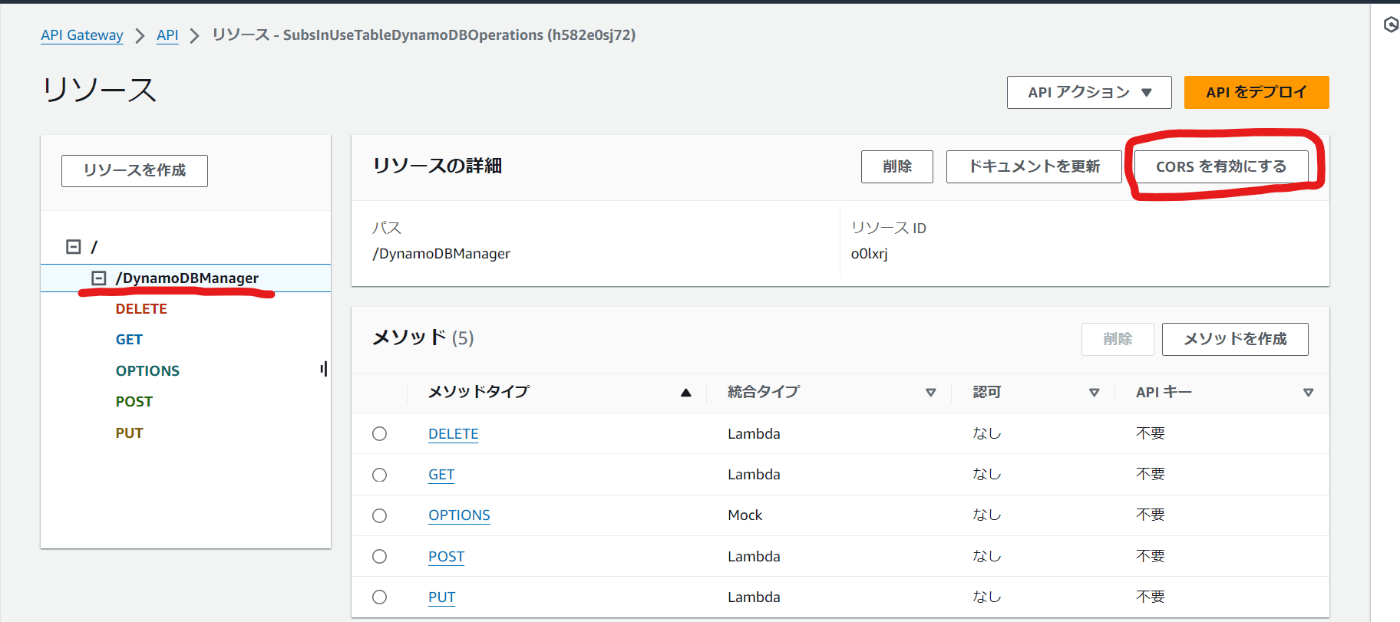
Task: Click the hexagon icon in the right panel
Action: pos(1389,26)
